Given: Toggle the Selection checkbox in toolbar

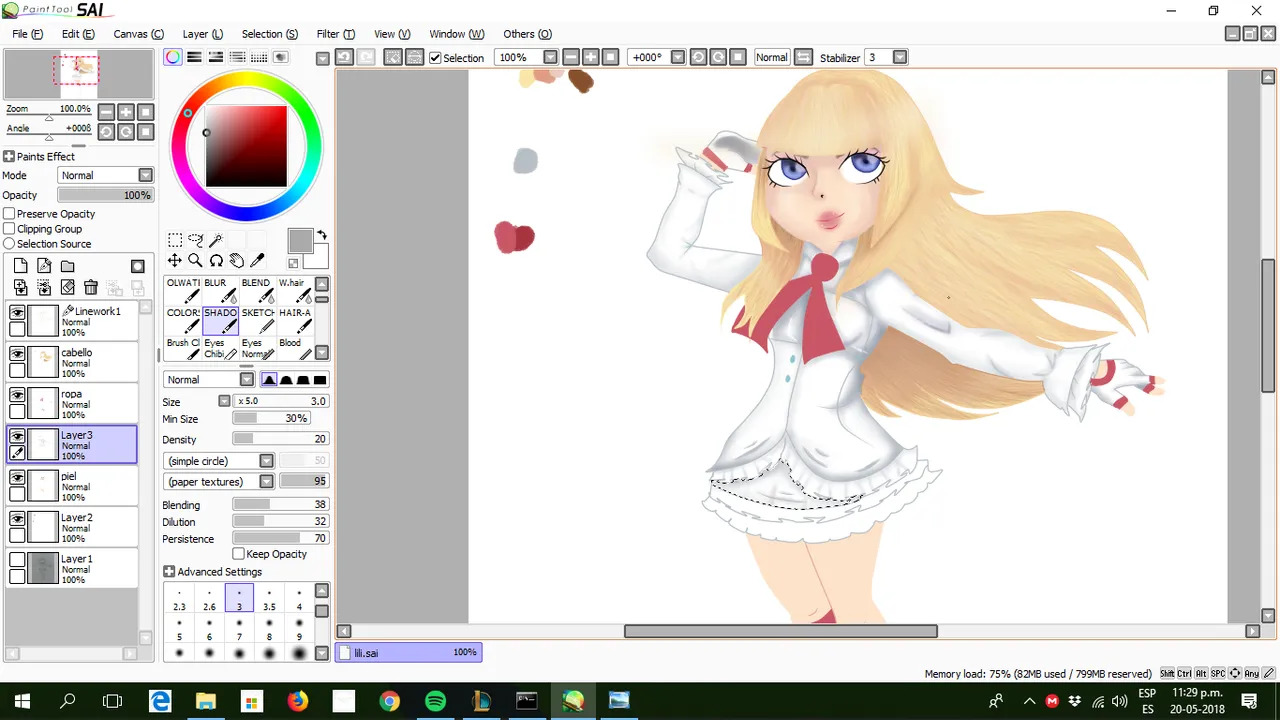Looking at the screenshot, I should pos(435,58).
